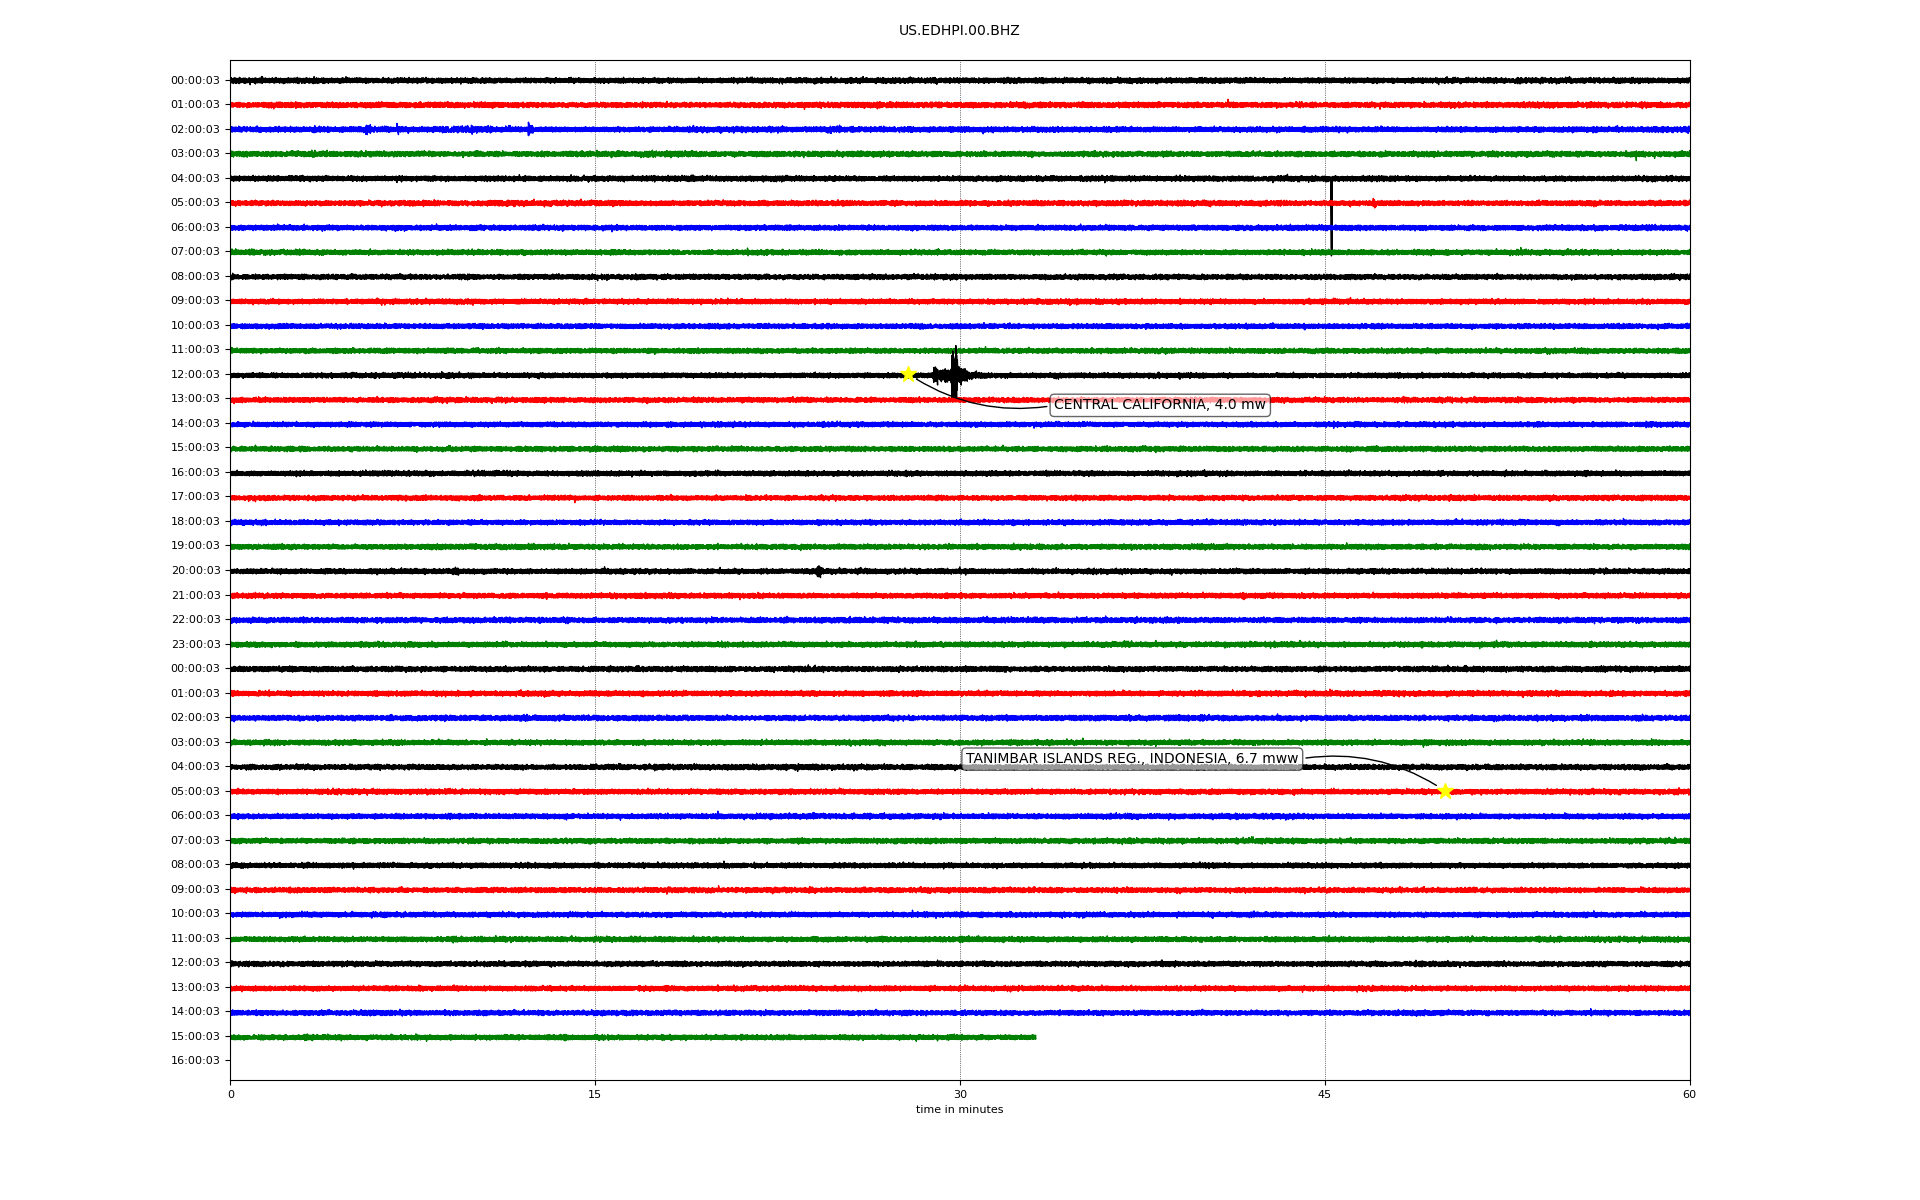Click the '30' tick on the minutes axis

point(960,1094)
